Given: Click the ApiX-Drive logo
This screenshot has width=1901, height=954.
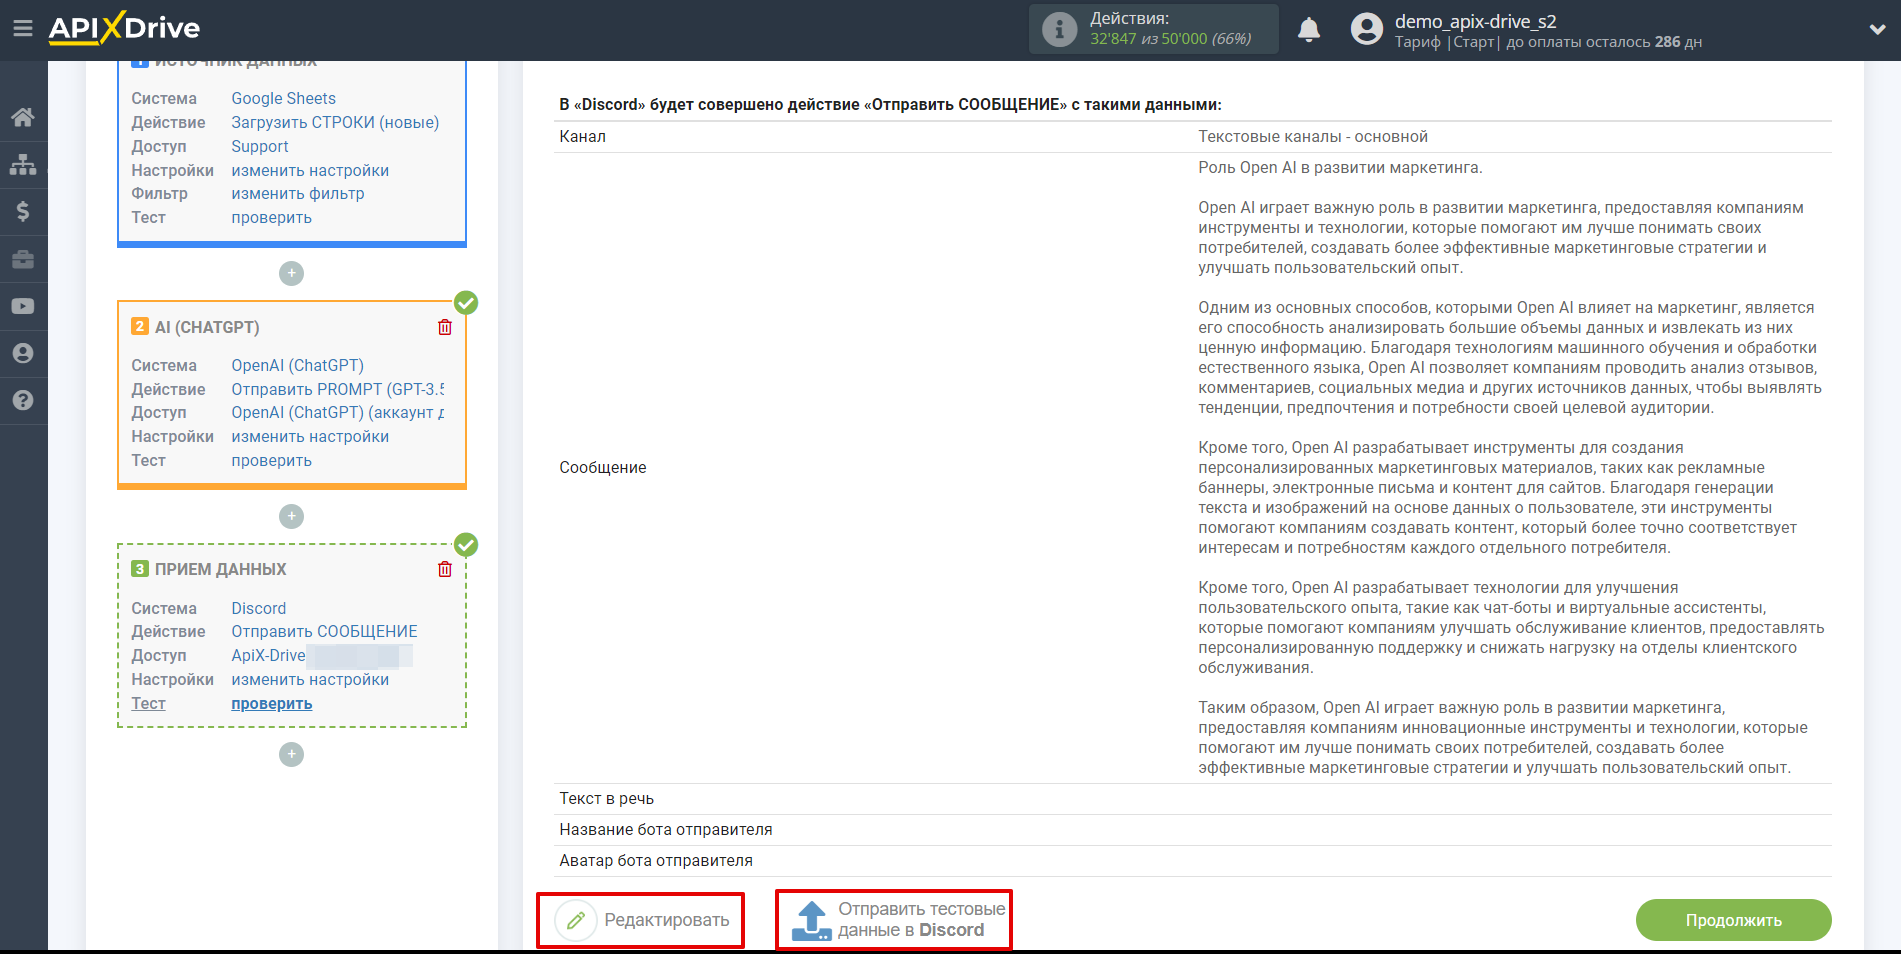Looking at the screenshot, I should (124, 28).
